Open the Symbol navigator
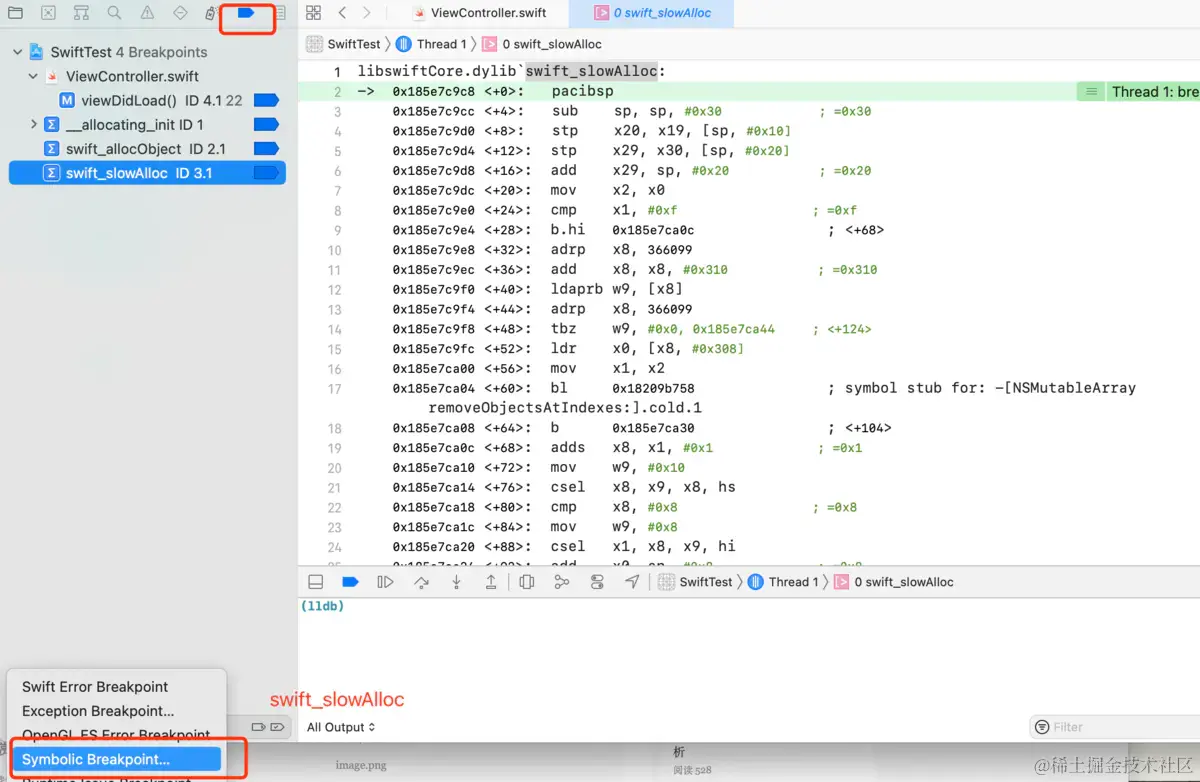Screen dimensions: 1200x782 pyautogui.click(x=81, y=13)
